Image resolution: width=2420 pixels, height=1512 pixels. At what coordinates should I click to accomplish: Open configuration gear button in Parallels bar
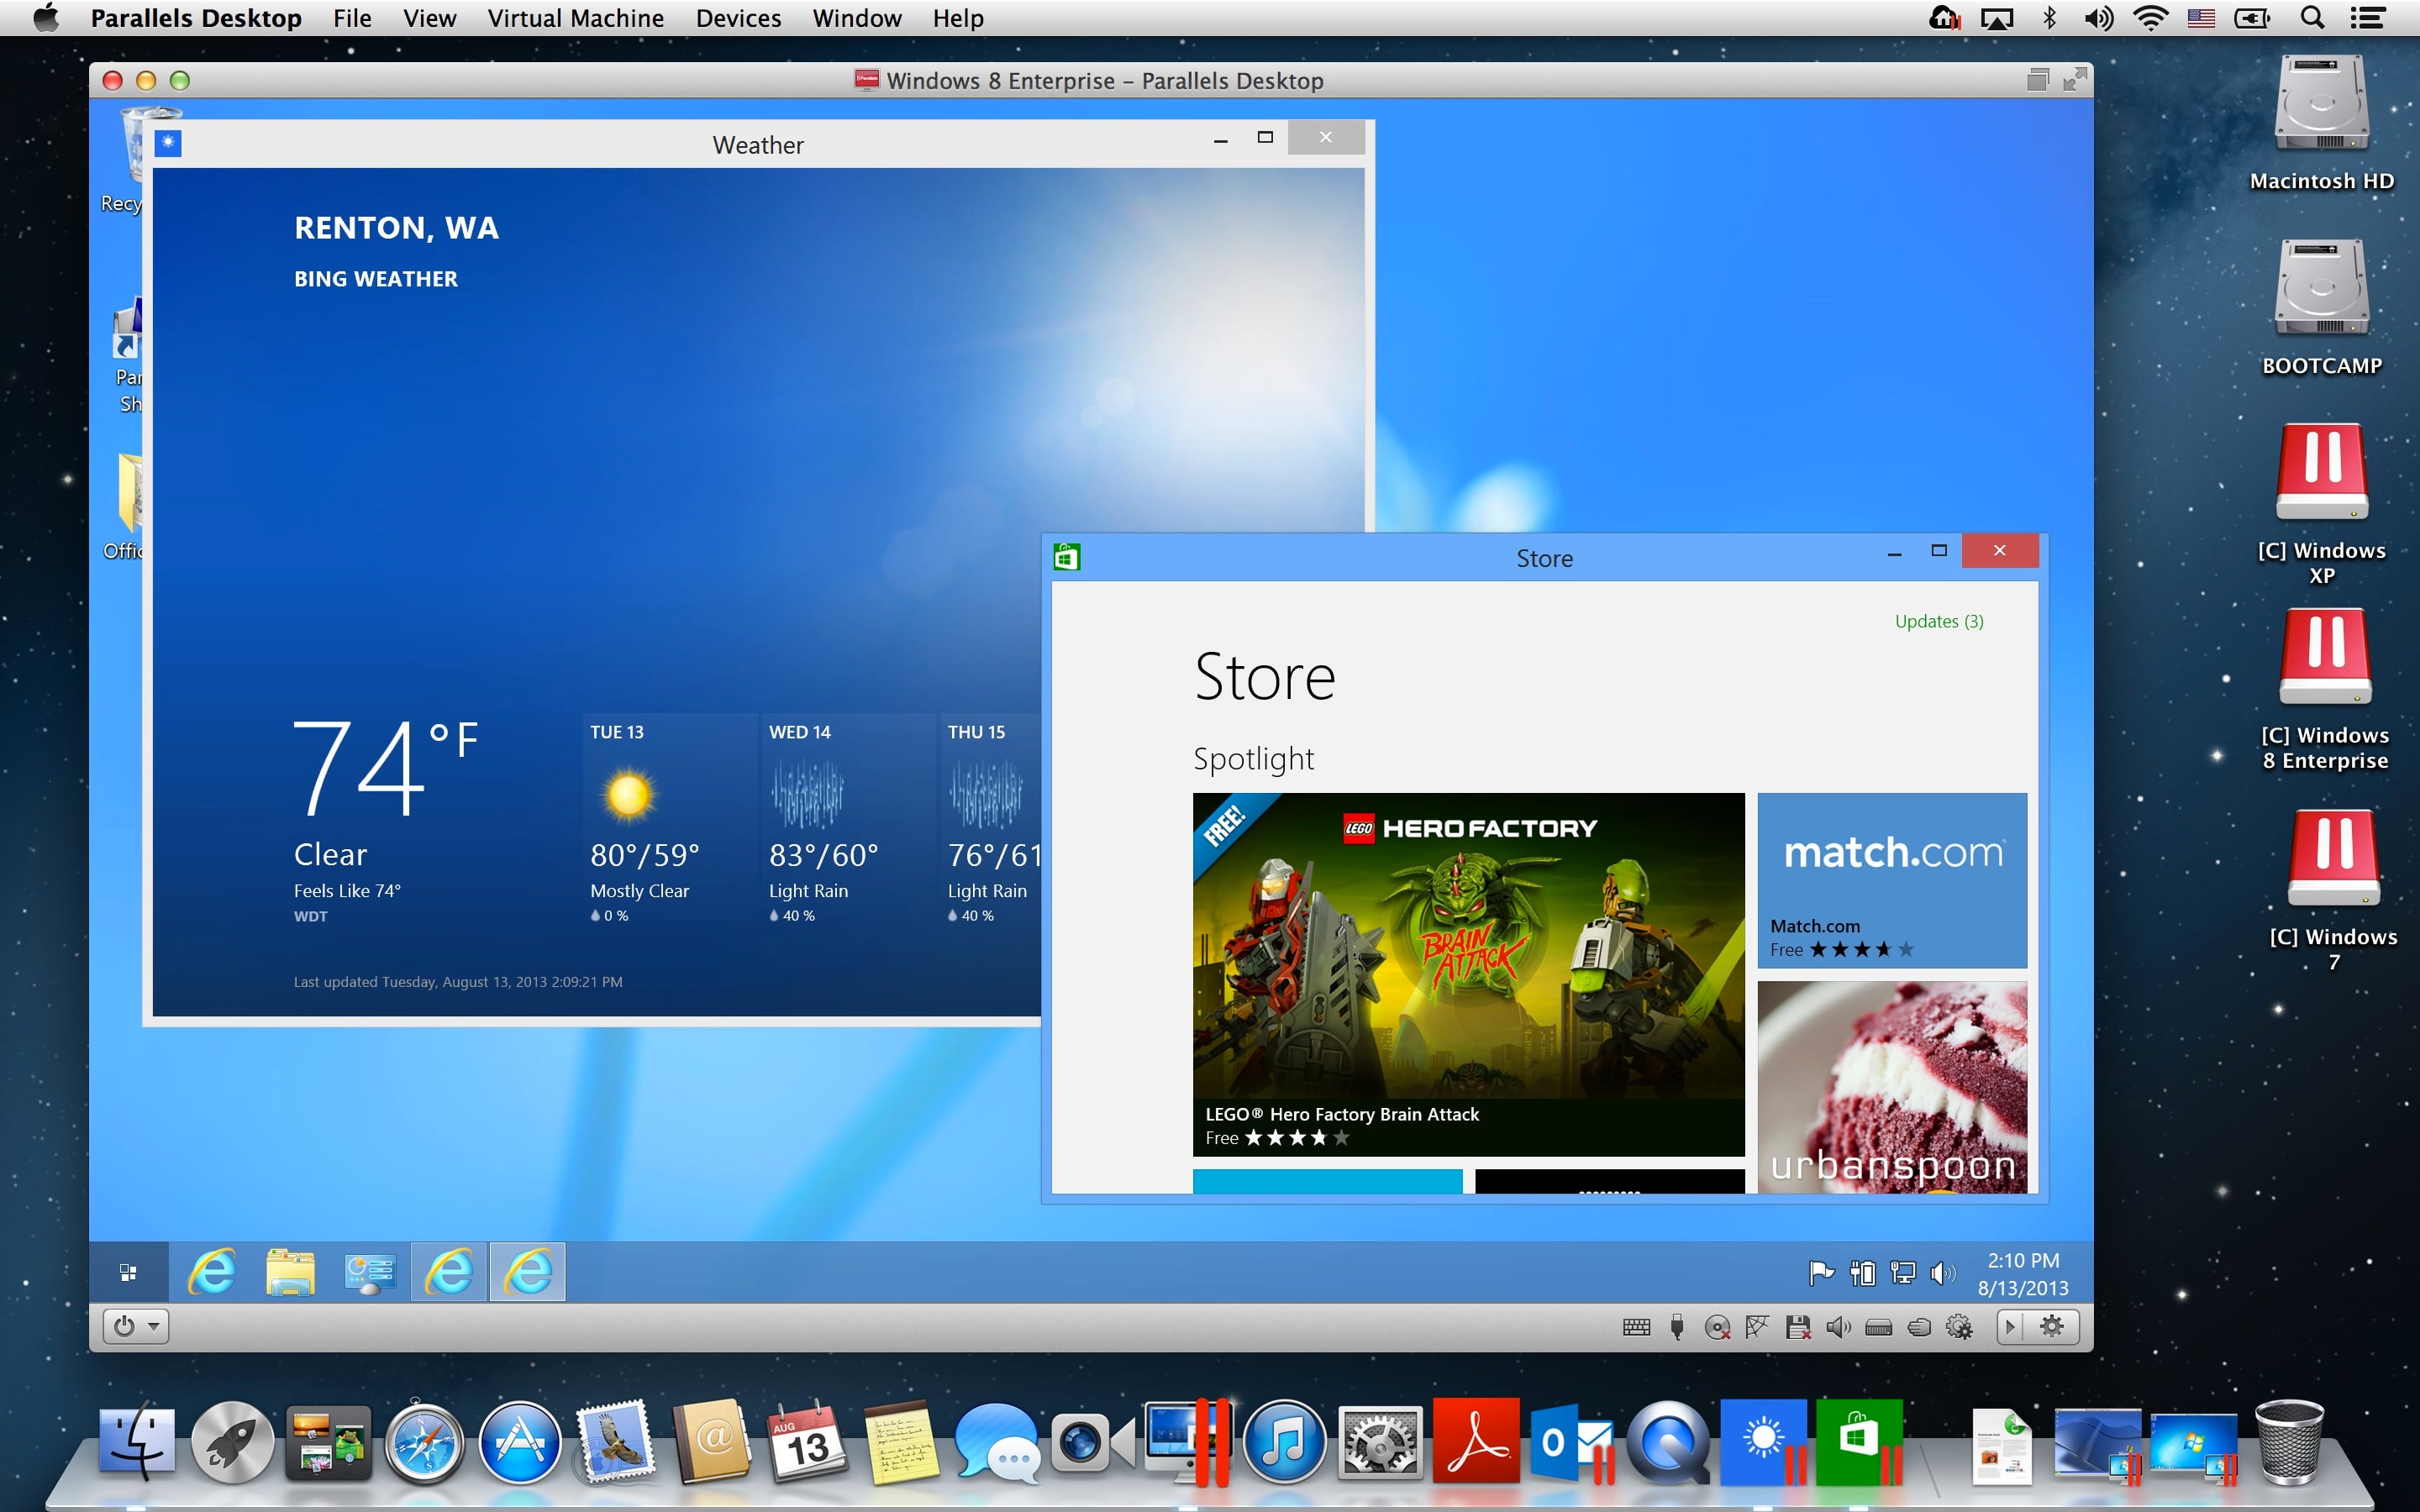[2051, 1326]
